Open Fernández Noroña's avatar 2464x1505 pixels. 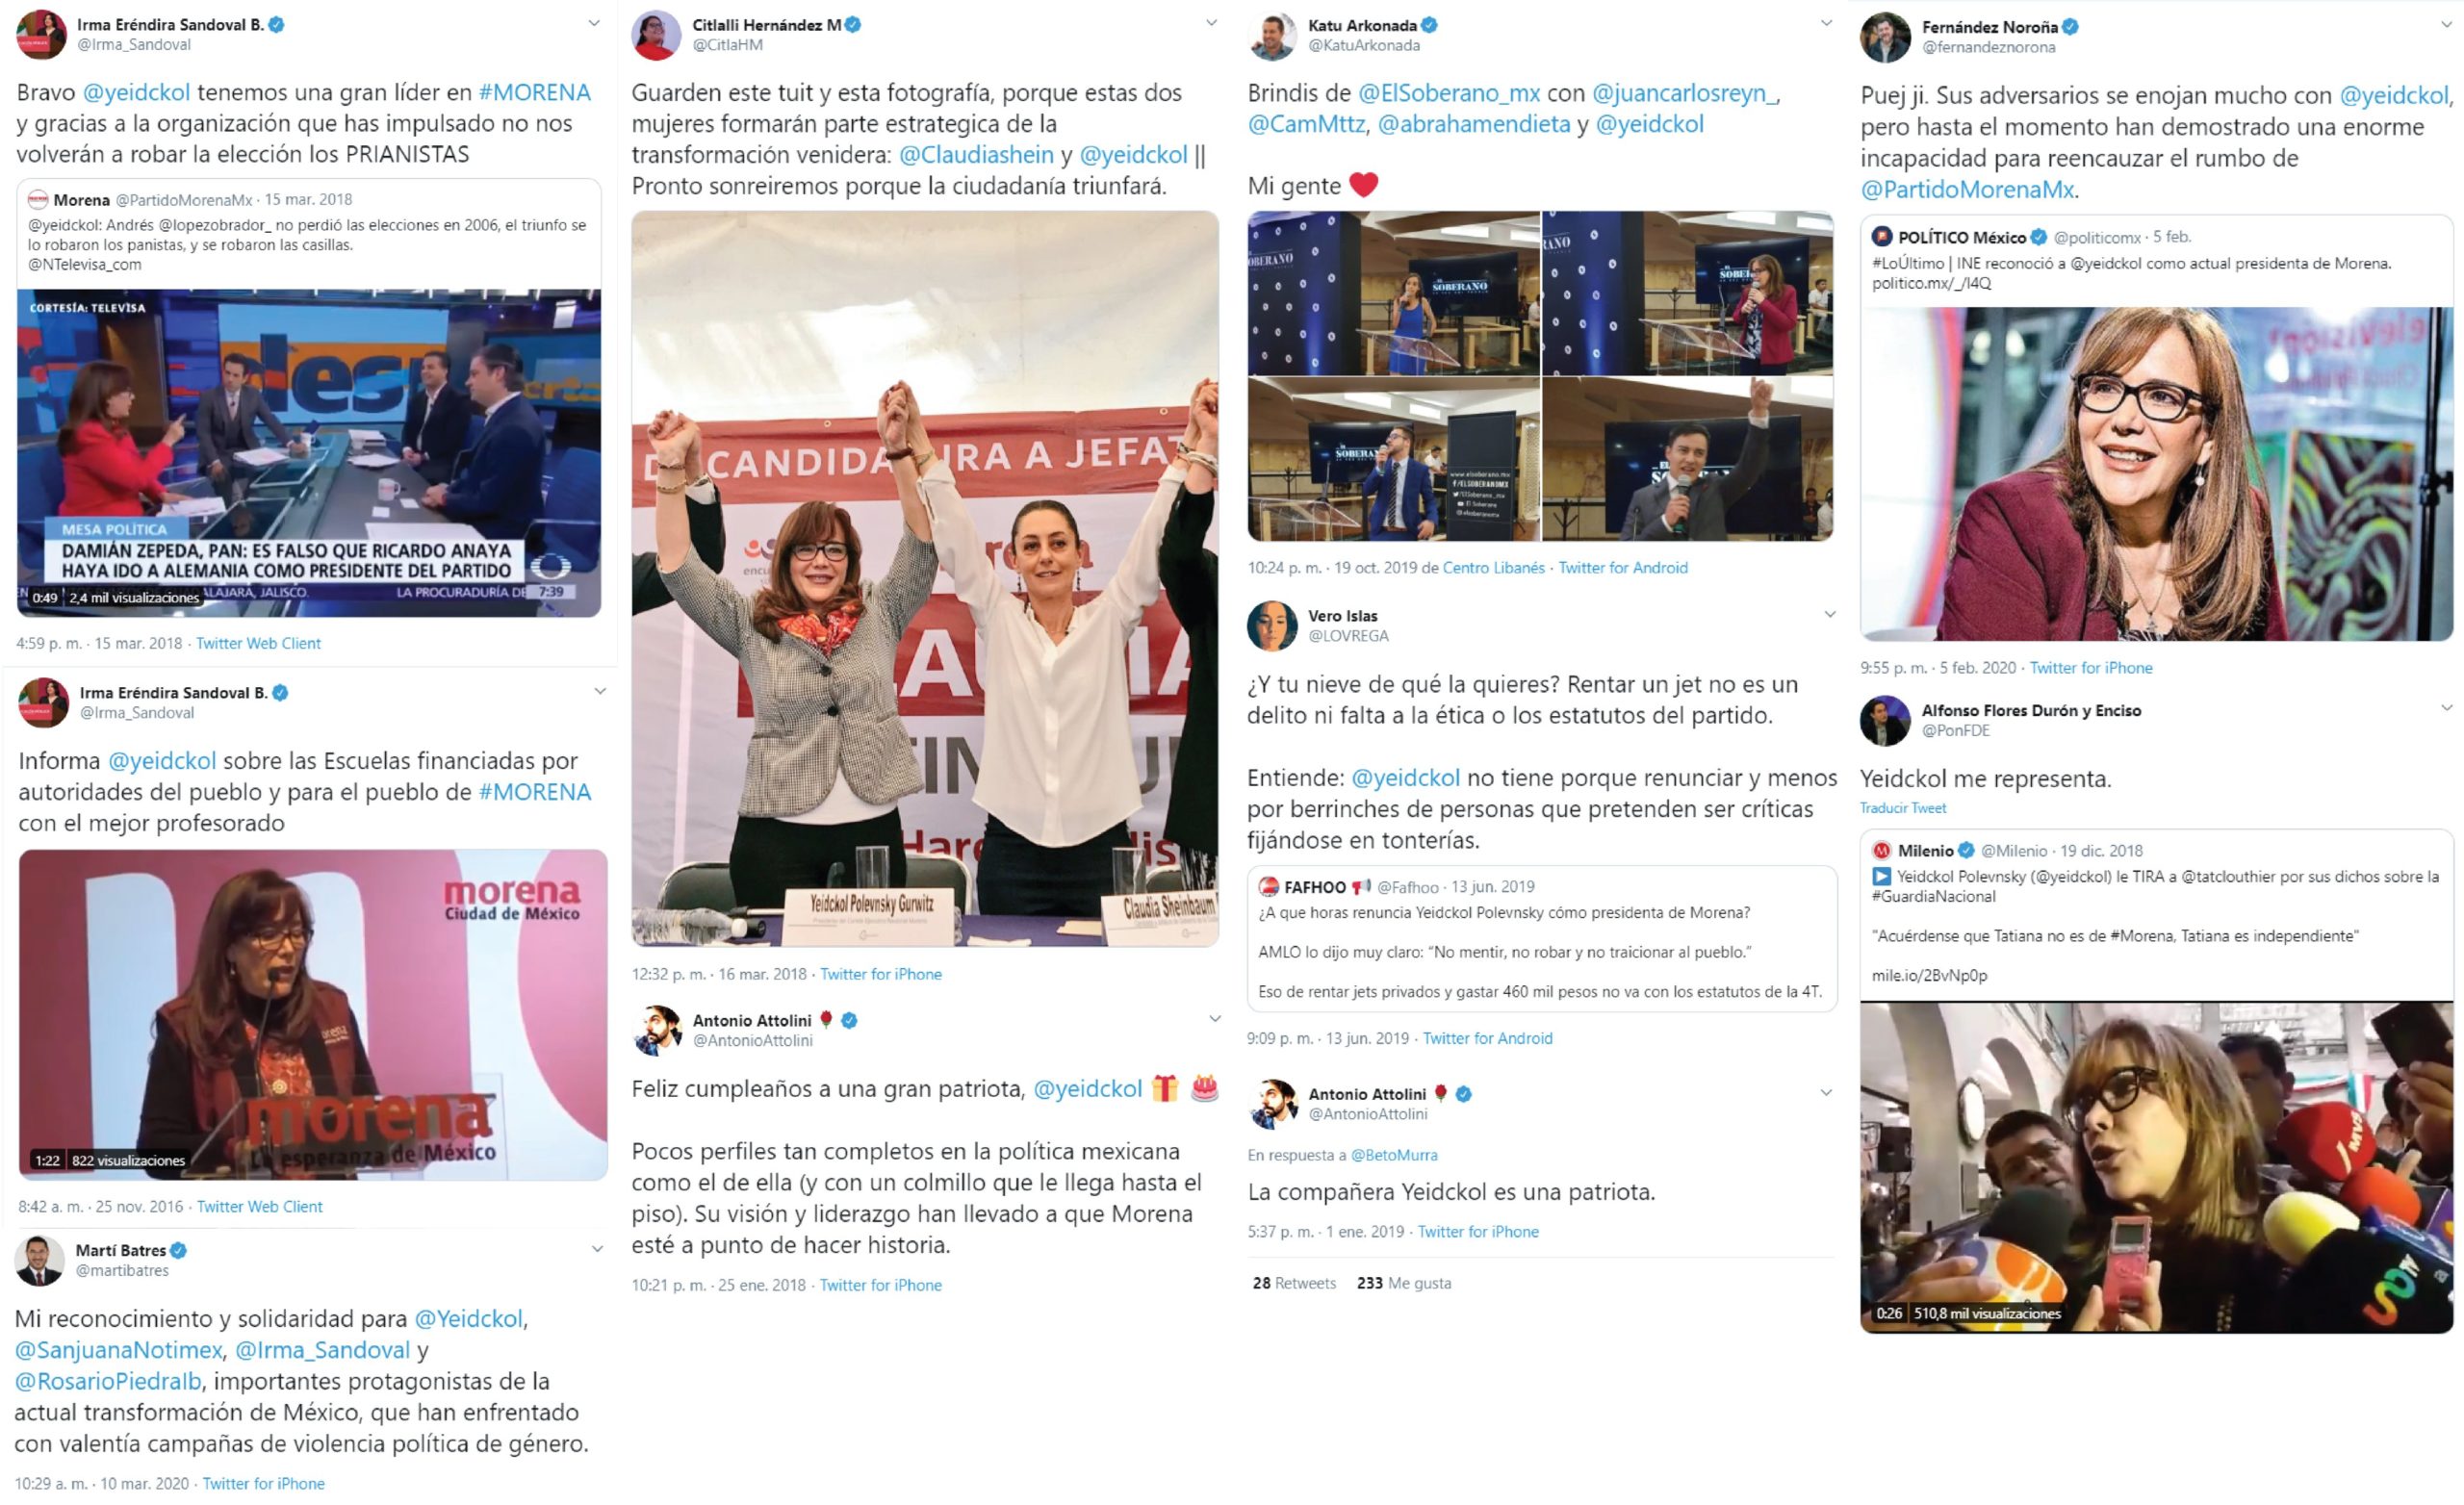point(1885,37)
